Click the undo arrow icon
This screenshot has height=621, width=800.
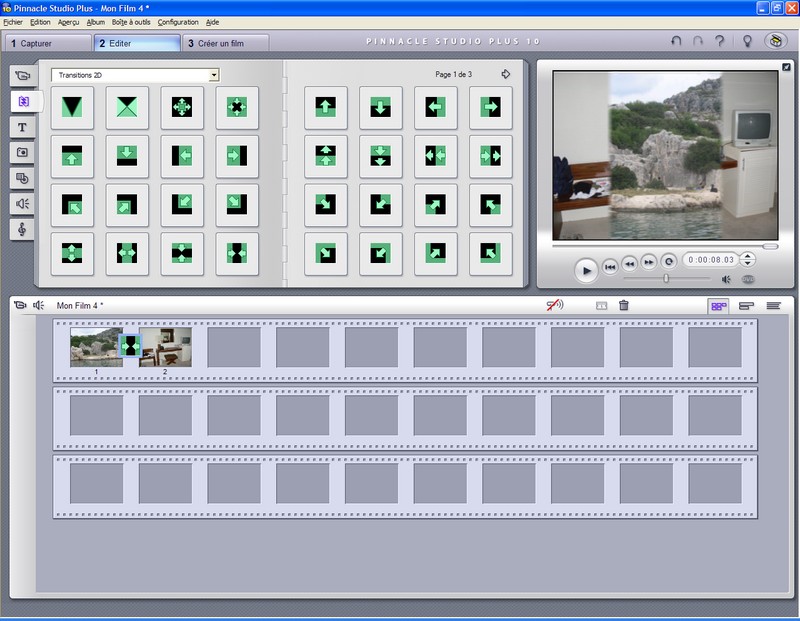pos(676,41)
